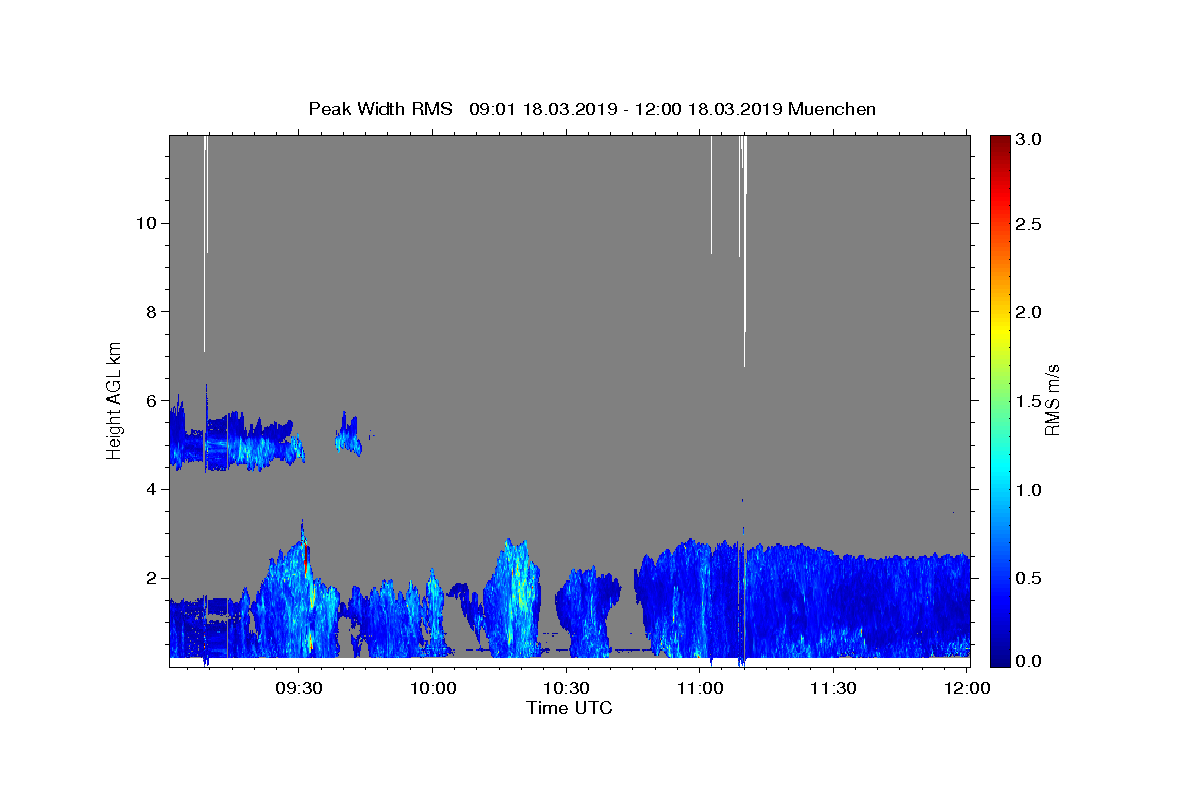Click the colorbar value 2.0
Screen dimensions: 1200x800
1028,312
